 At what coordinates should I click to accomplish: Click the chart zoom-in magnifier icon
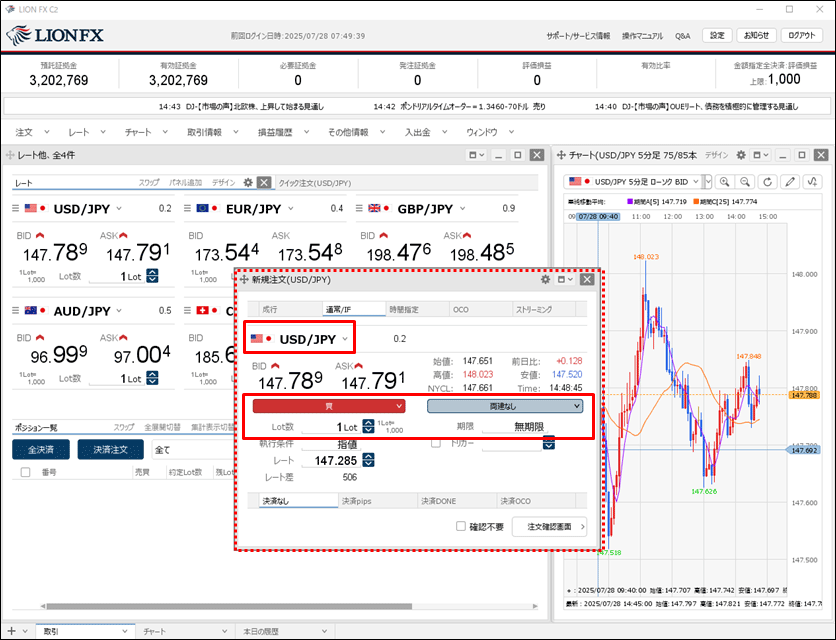click(x=722, y=181)
